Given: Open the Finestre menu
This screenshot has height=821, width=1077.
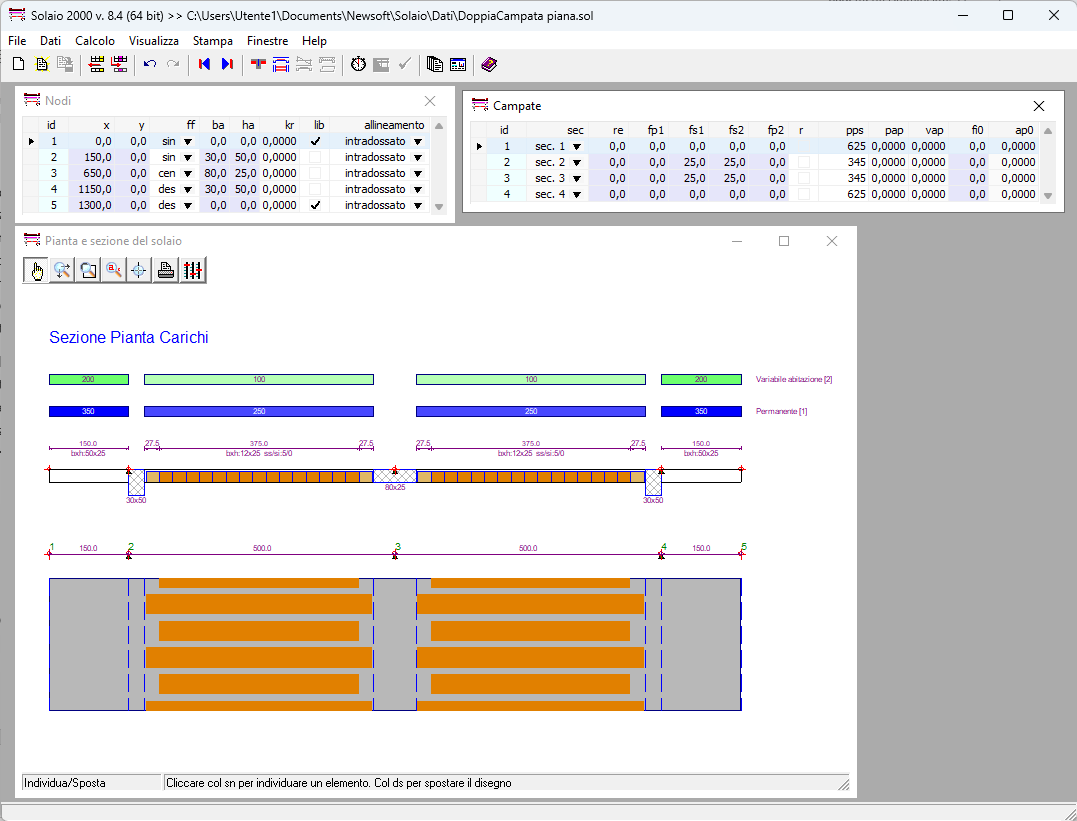Looking at the screenshot, I should click(x=267, y=41).
